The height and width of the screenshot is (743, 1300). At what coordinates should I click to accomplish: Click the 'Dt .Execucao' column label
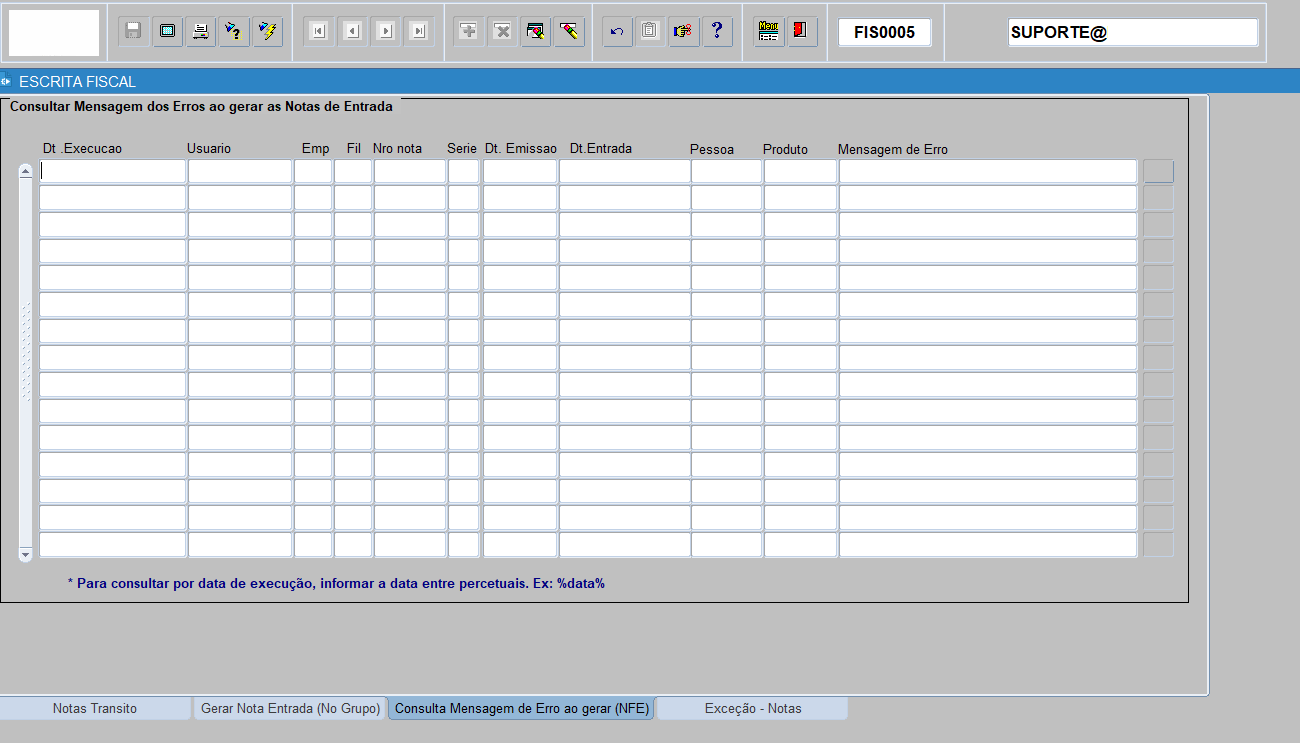click(x=82, y=148)
